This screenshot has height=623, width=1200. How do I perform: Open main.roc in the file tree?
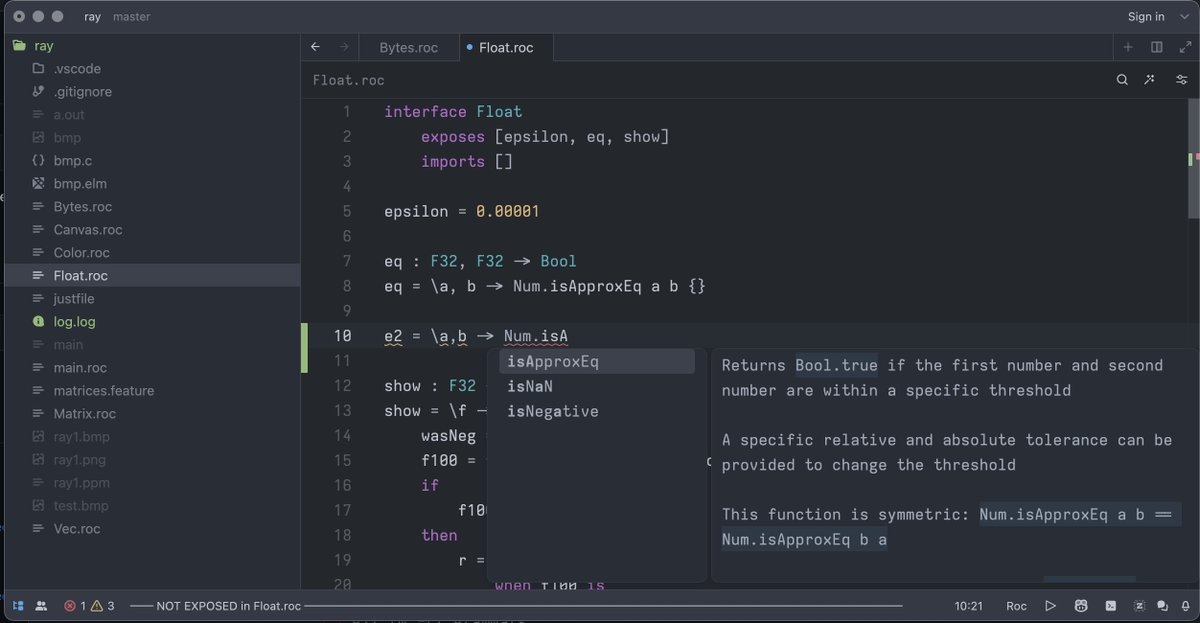[x=150, y=367]
